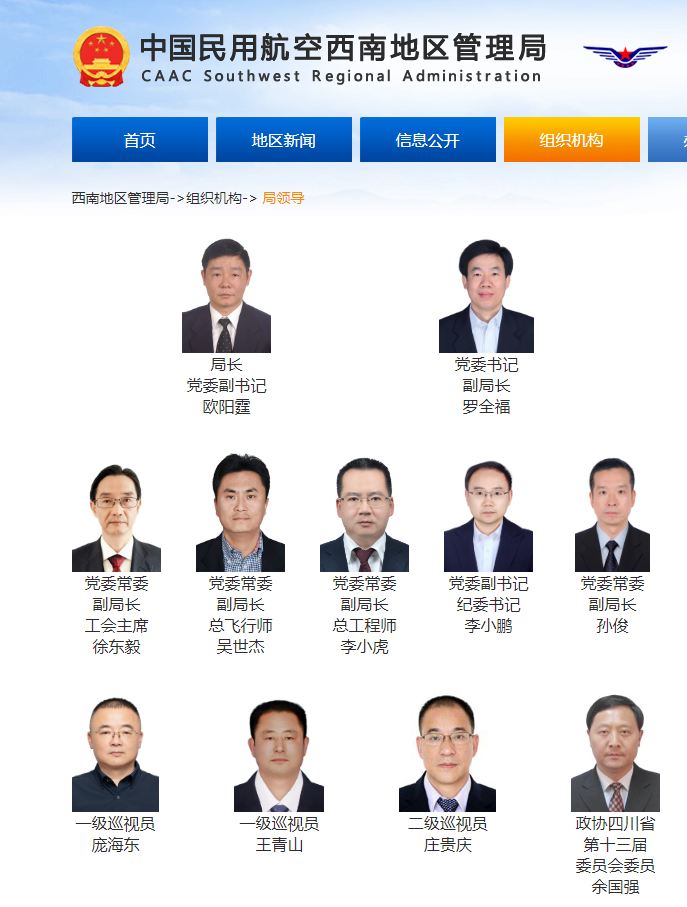Click the photo of 庄贵庆
Screen dimensions: 687x907
coord(447,753)
